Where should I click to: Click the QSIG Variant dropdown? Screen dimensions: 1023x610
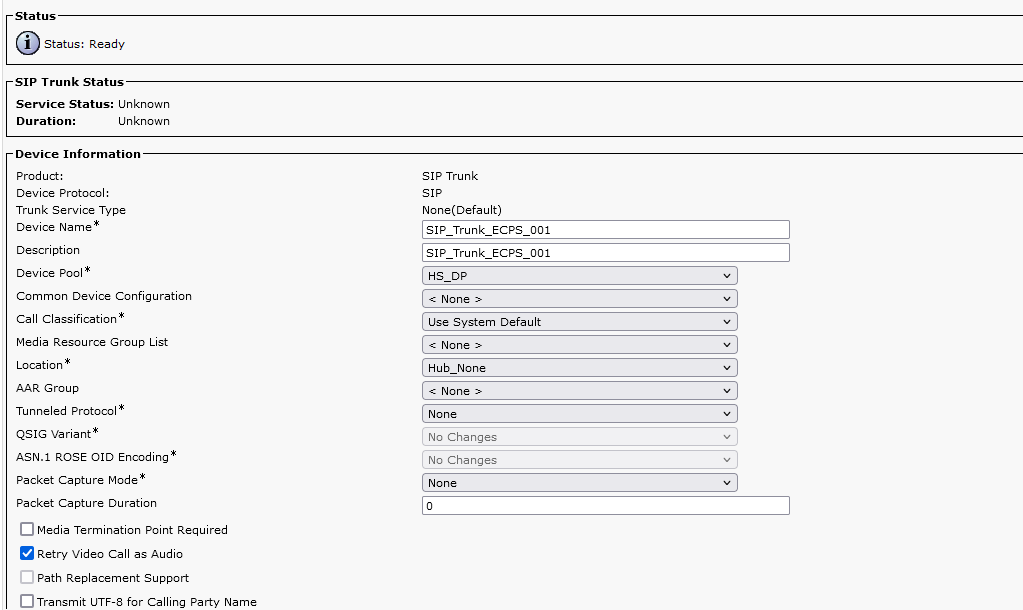[579, 437]
